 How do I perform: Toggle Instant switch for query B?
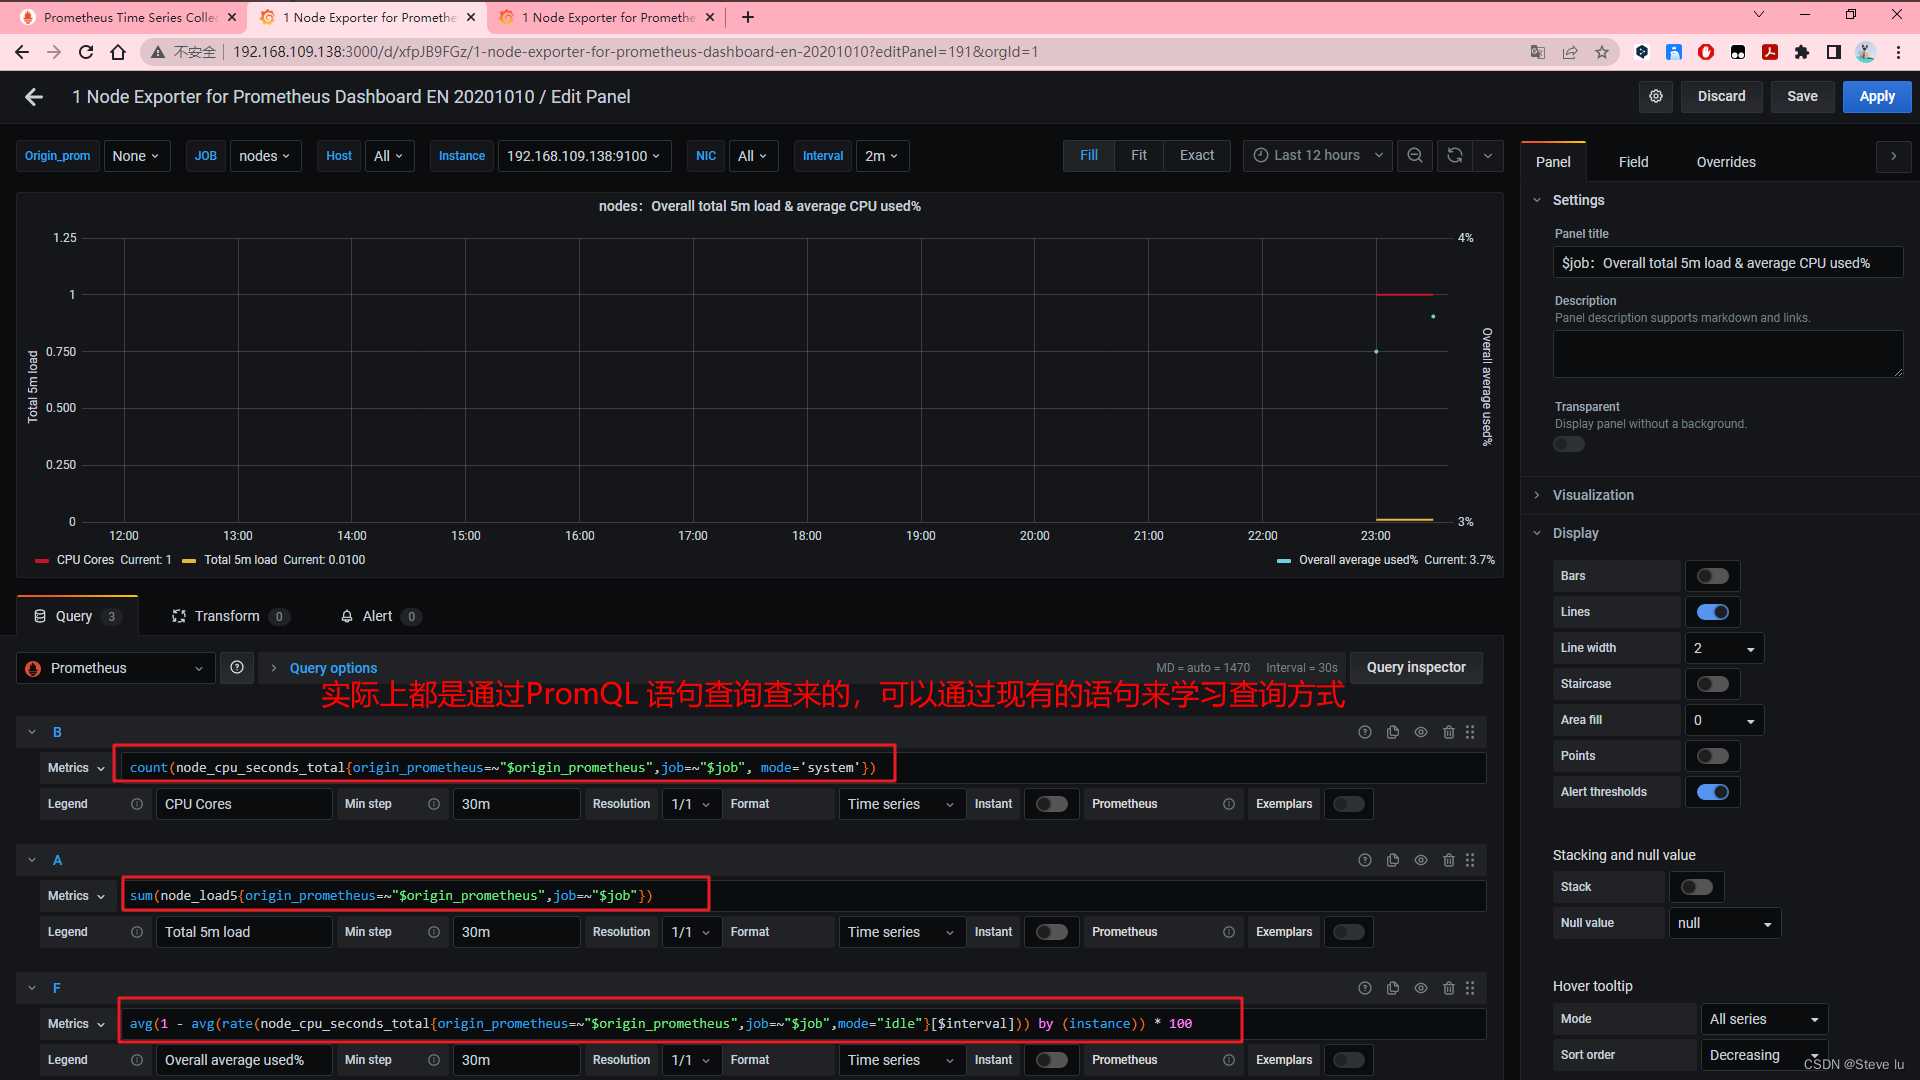coord(1051,804)
